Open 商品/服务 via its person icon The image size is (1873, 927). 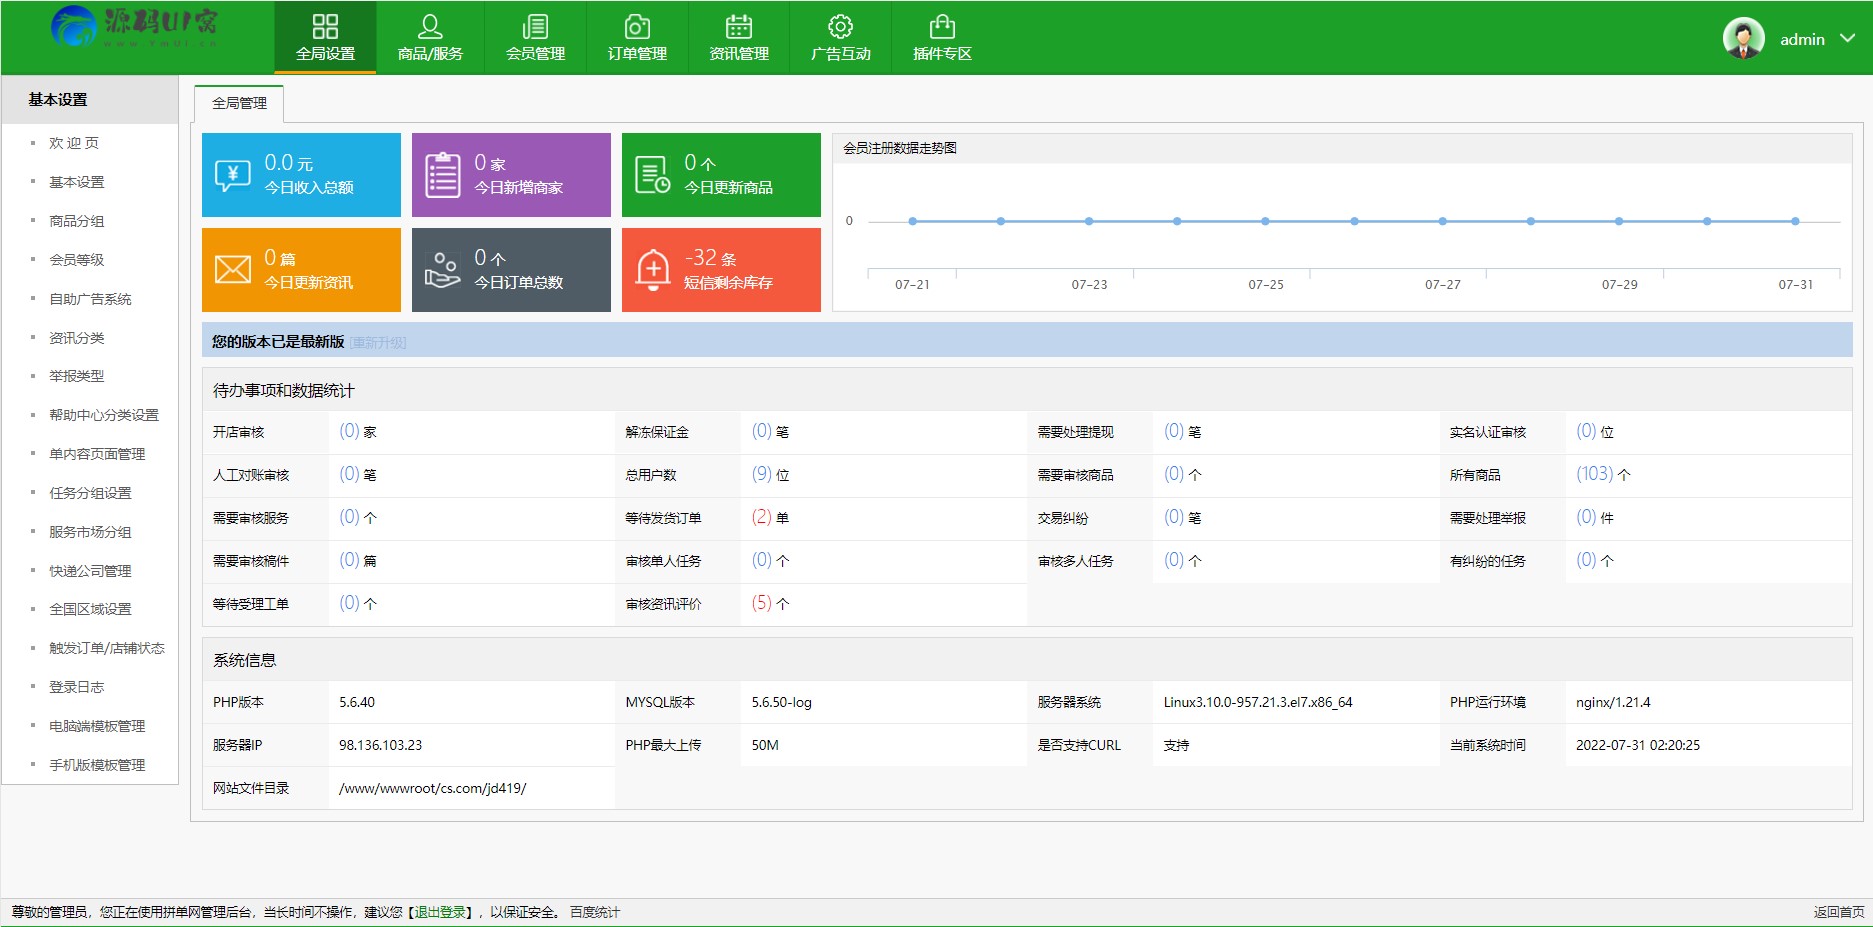430,27
